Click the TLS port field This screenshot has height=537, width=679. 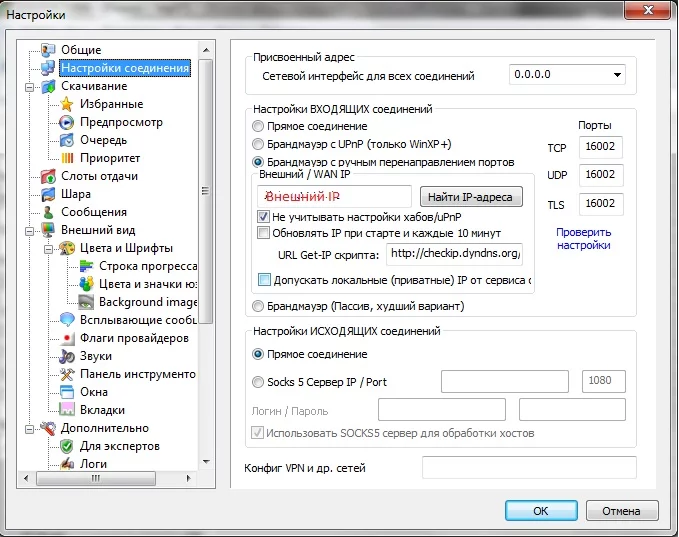point(601,204)
